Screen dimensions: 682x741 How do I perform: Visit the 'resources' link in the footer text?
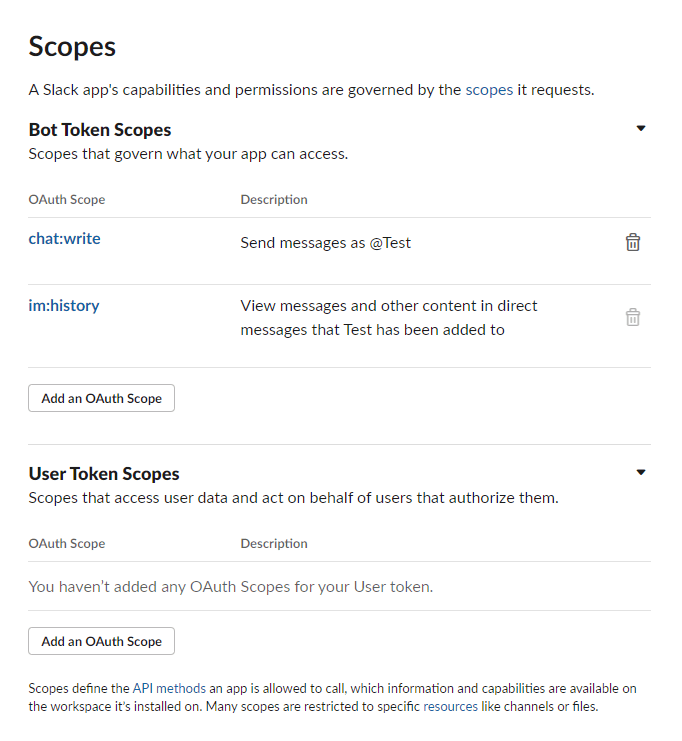click(x=450, y=706)
